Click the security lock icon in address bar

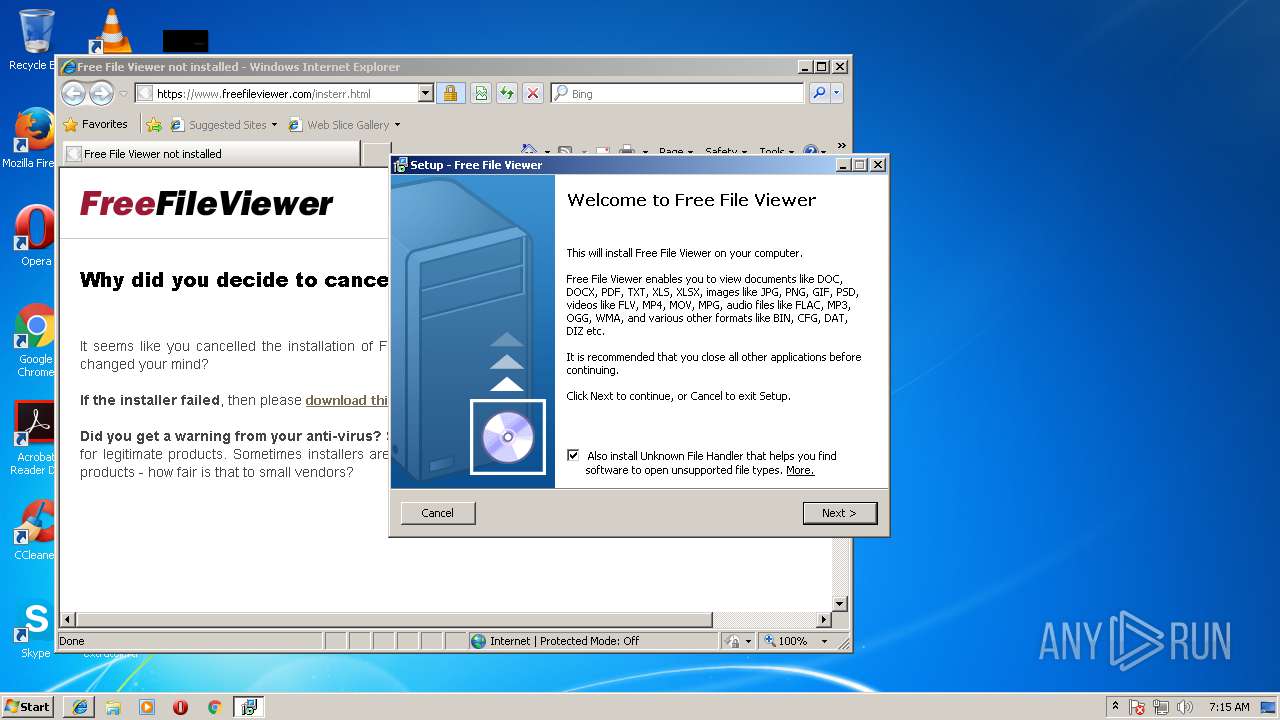point(450,93)
